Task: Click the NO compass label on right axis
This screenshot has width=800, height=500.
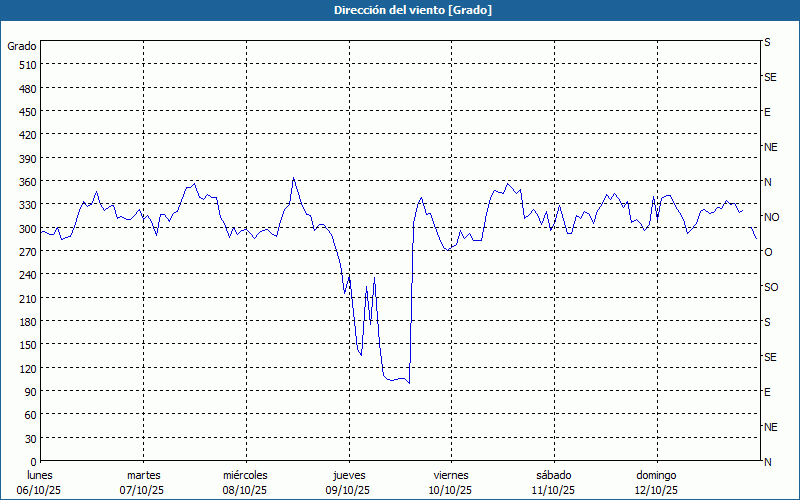Action: point(771,217)
